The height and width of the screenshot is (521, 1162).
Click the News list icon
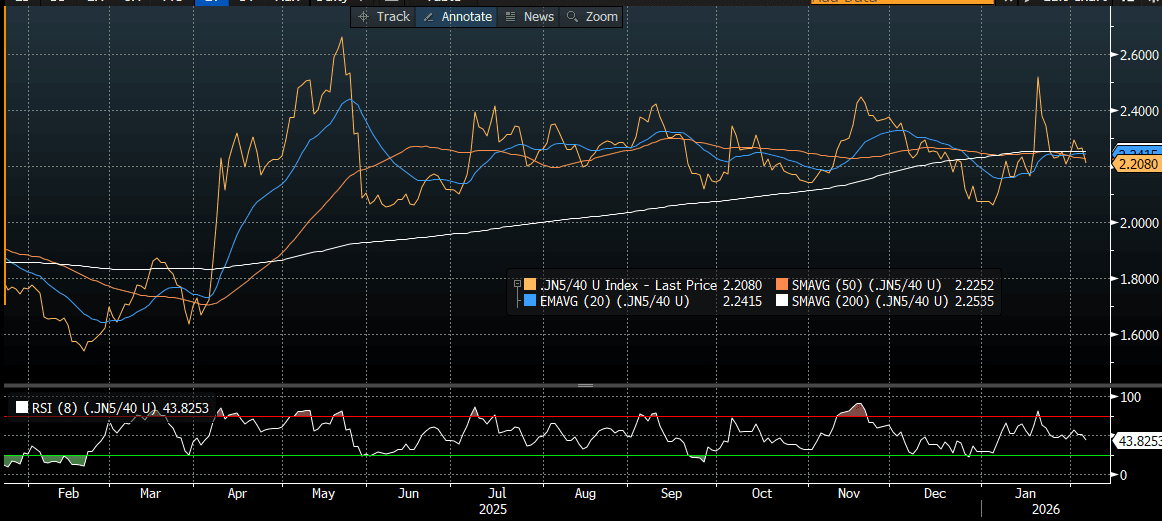(x=510, y=16)
